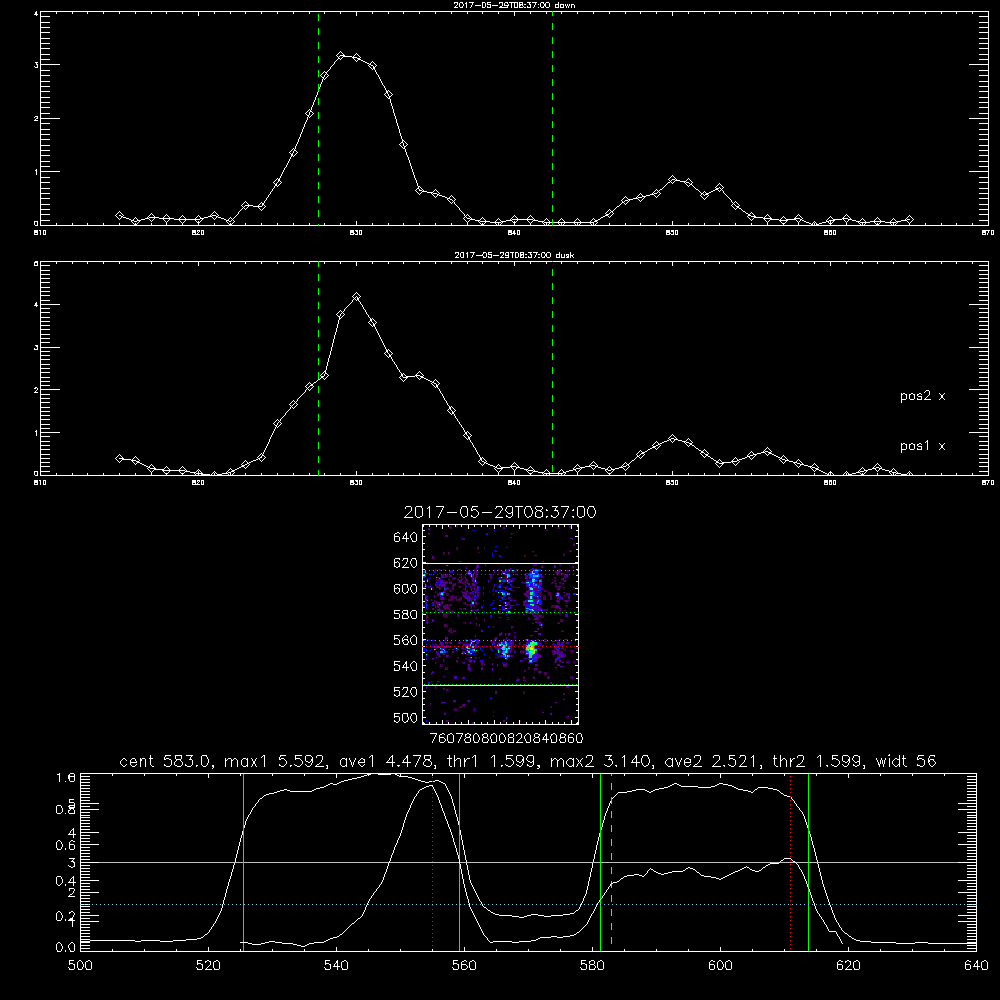
Task: Click the timestamp title above the spectral image
Action: 500,512
